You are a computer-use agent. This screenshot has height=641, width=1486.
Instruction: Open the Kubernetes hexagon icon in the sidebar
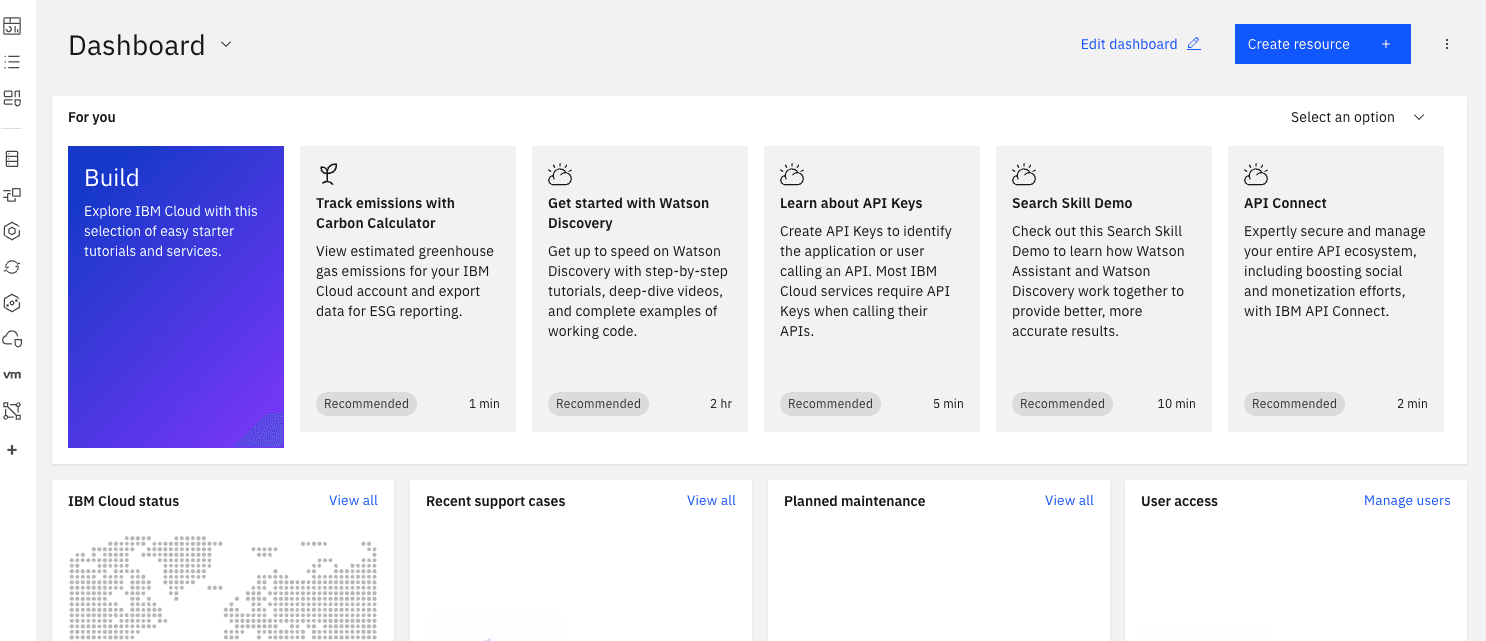pyautogui.click(x=12, y=230)
